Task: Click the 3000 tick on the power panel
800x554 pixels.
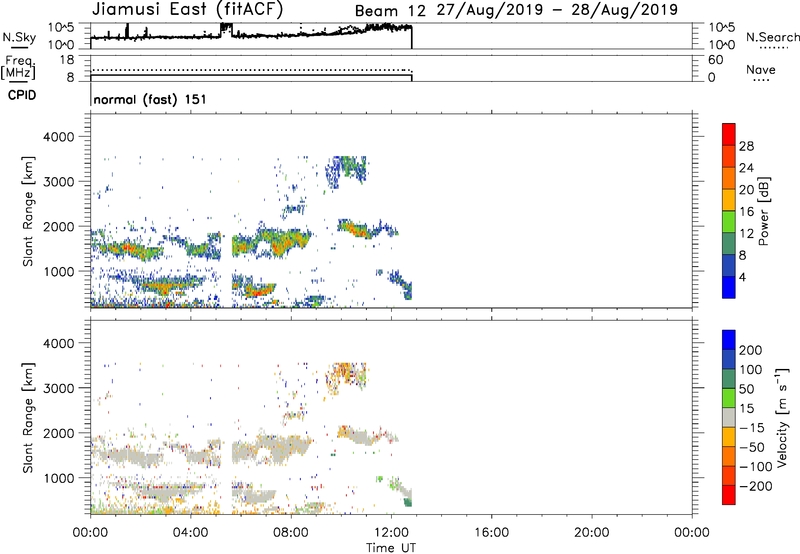Action: coord(58,182)
